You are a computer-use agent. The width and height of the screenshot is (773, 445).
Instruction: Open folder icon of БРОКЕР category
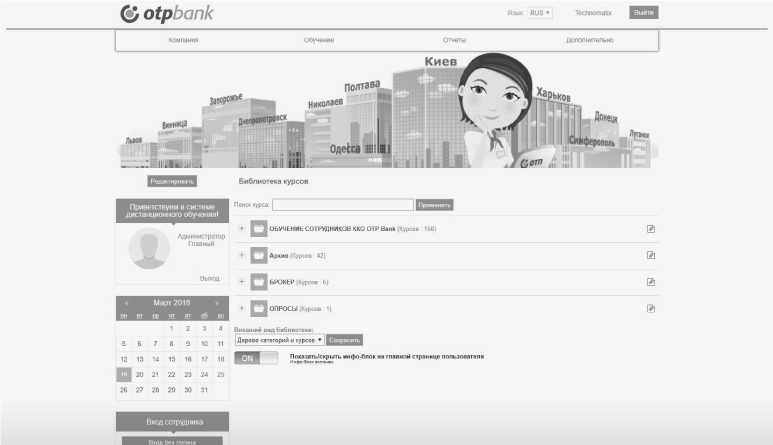(x=258, y=282)
